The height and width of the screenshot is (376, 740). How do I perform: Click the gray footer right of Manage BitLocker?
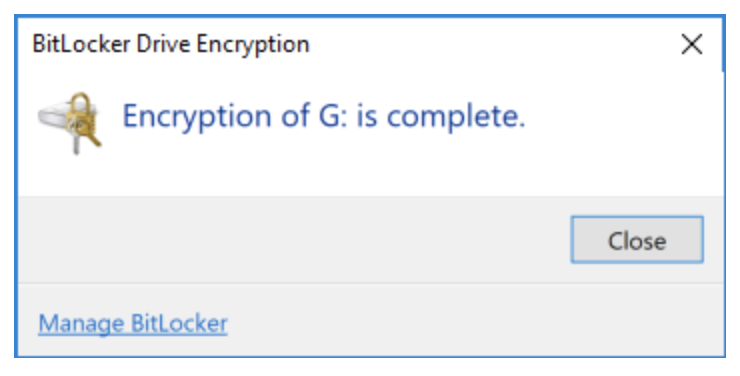[472, 324]
